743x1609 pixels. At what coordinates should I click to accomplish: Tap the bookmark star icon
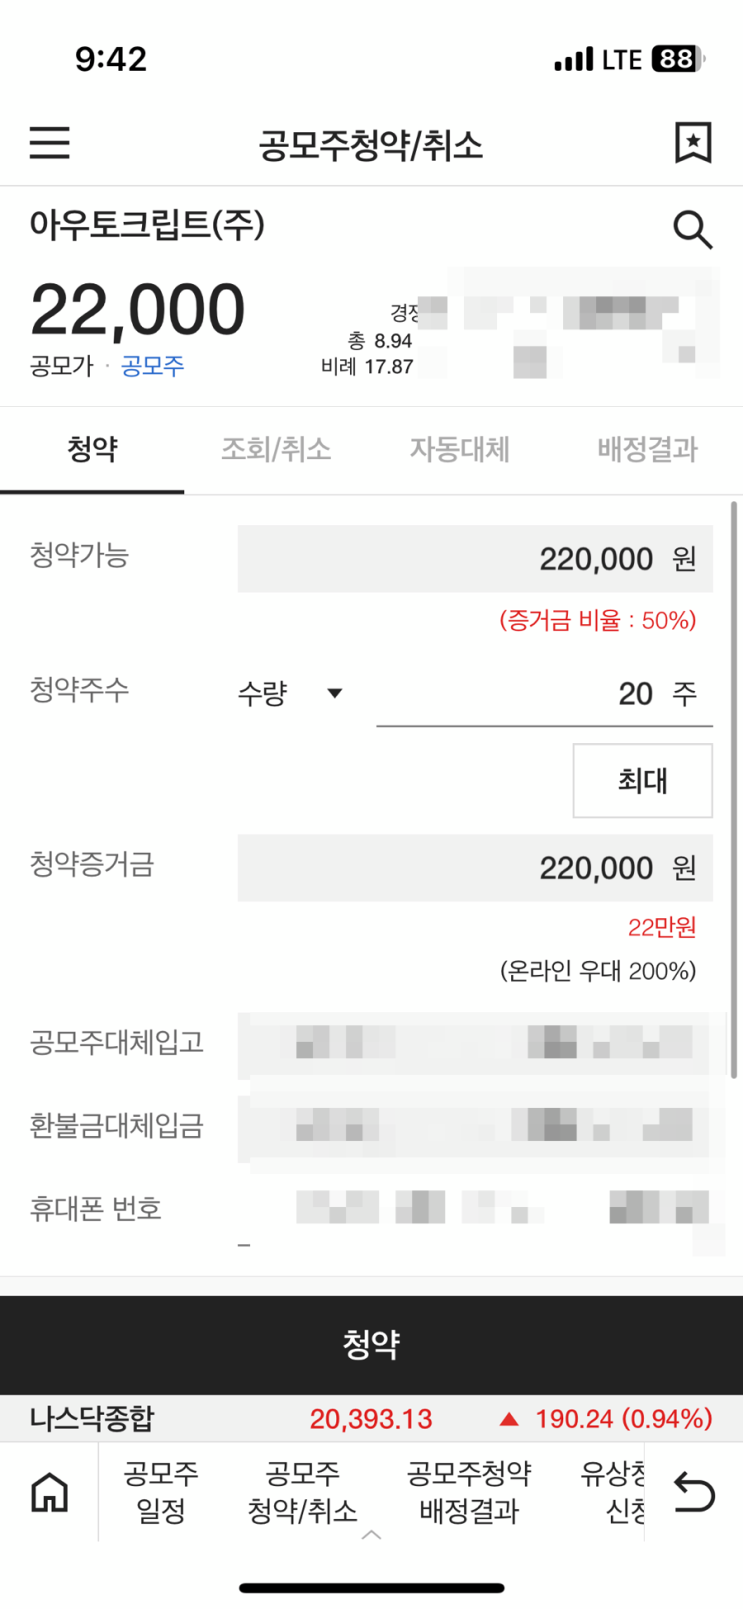coord(692,143)
